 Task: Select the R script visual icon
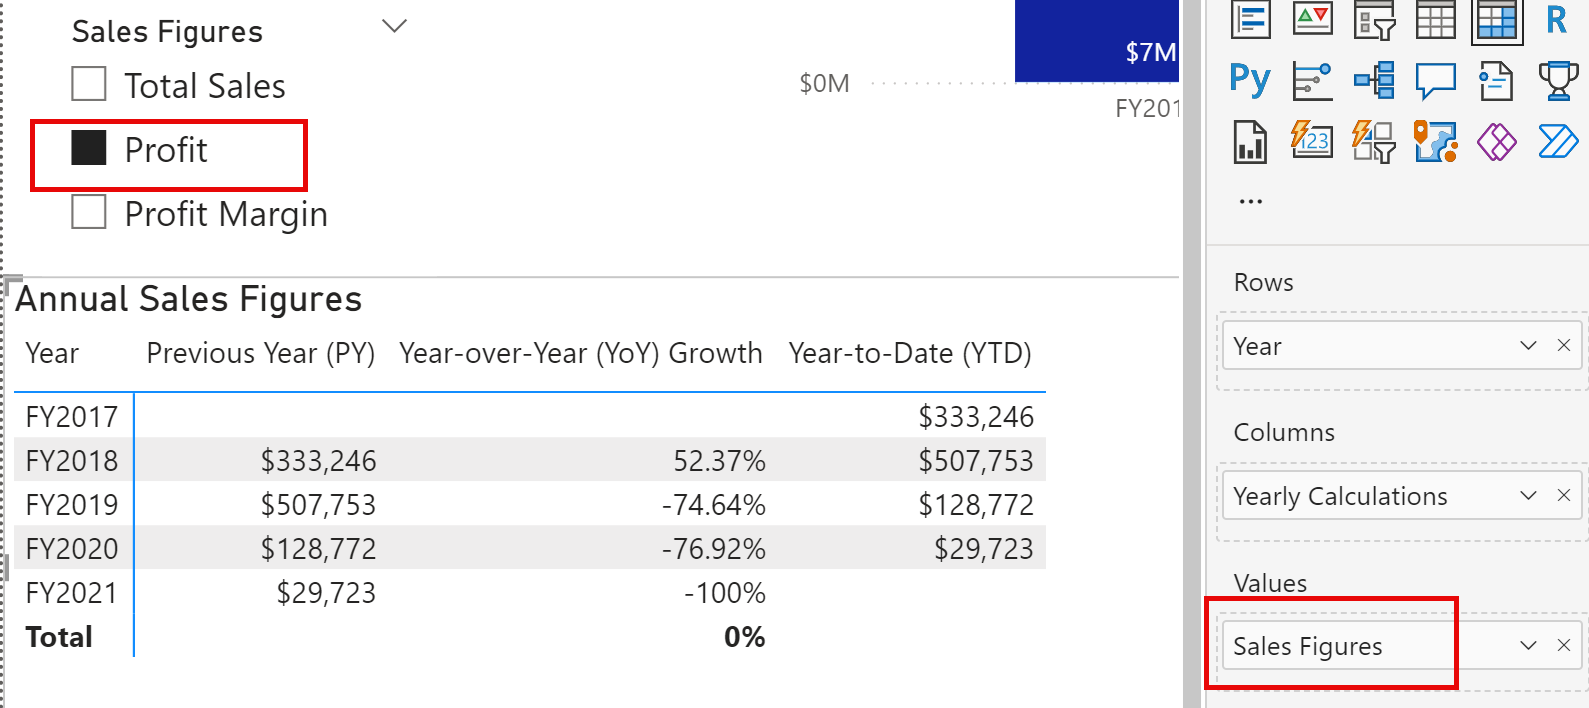coord(1556,19)
